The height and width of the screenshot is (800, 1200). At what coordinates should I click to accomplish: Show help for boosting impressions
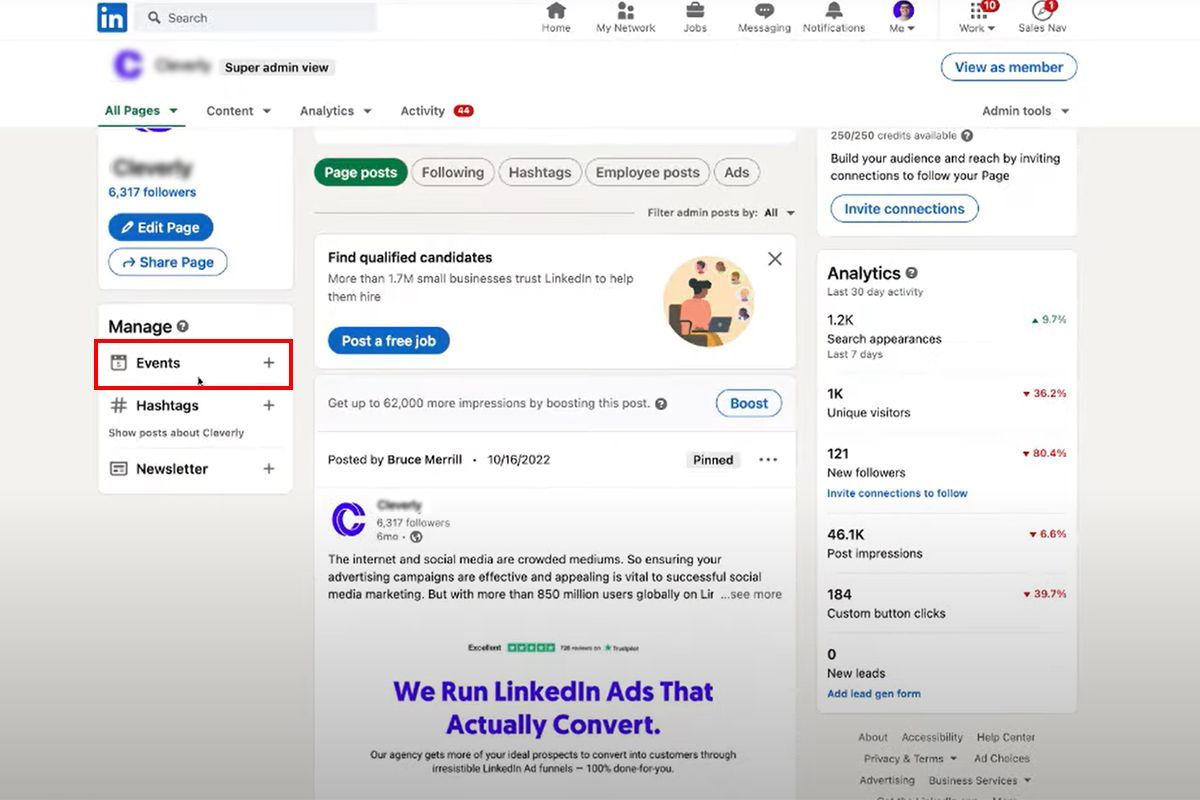661,404
